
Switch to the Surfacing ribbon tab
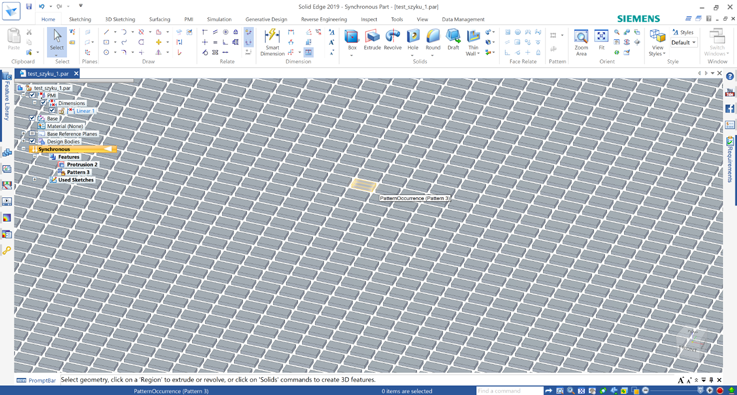(x=159, y=19)
